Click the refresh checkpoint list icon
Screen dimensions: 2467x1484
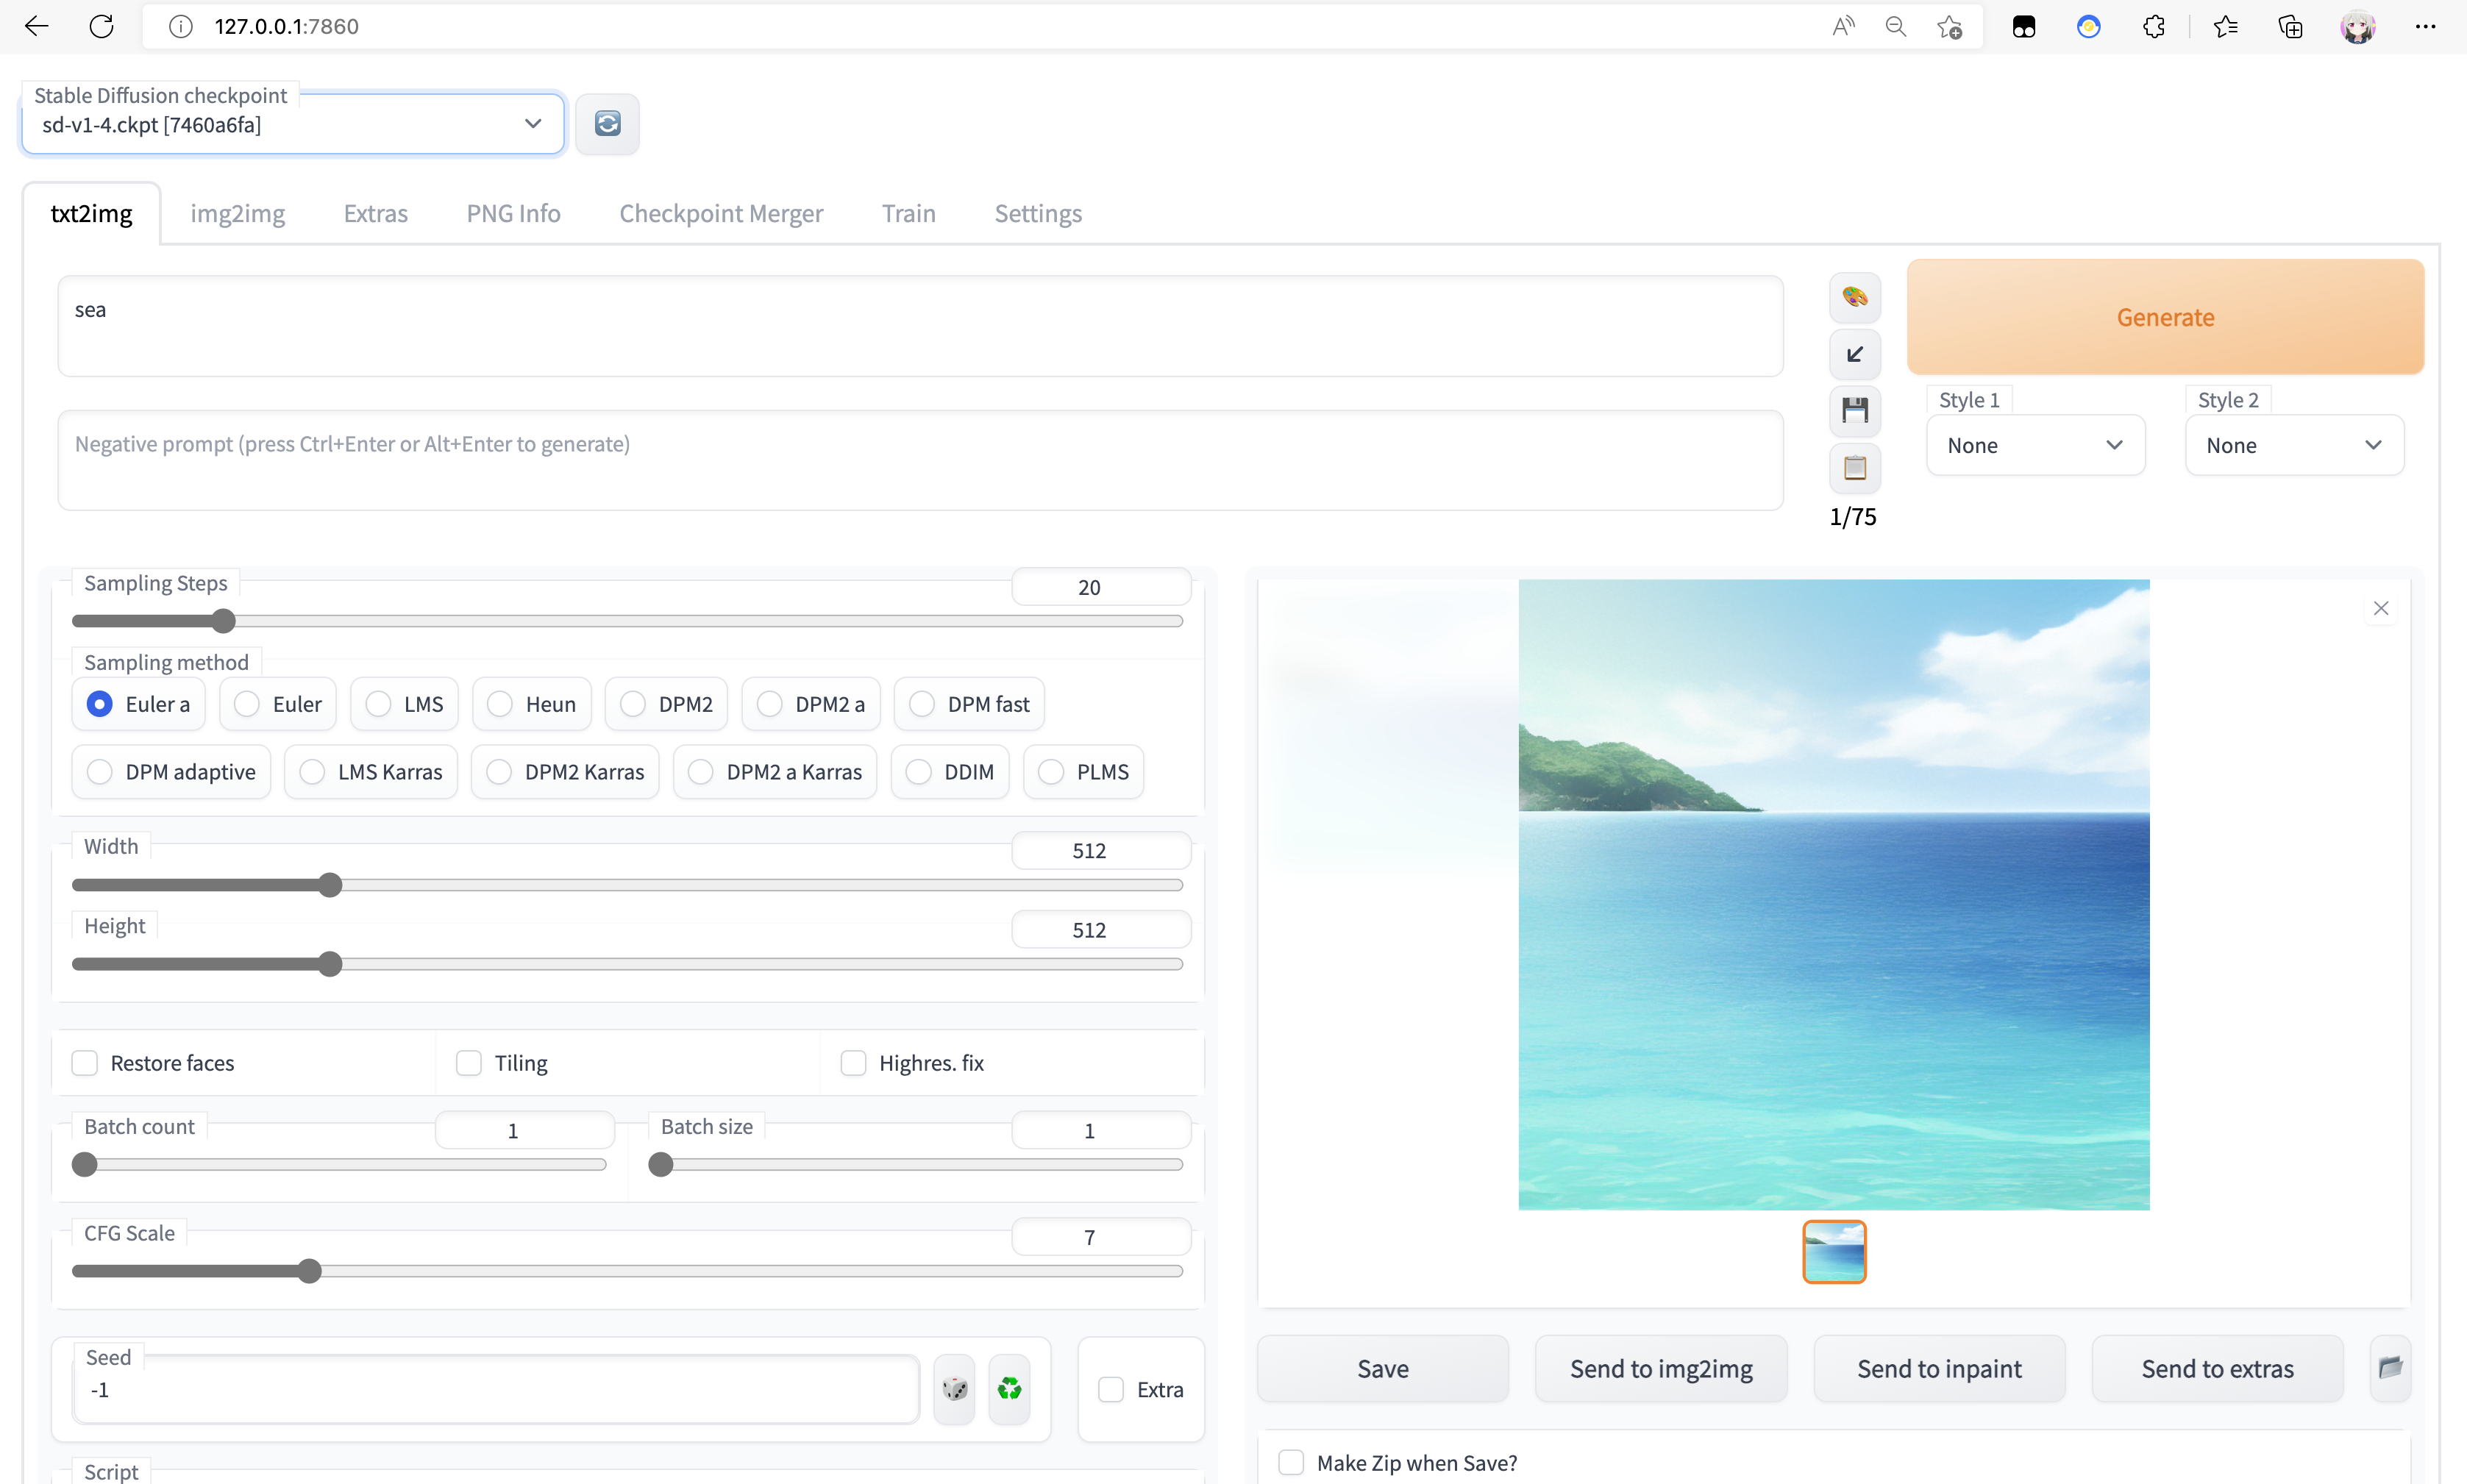607,123
